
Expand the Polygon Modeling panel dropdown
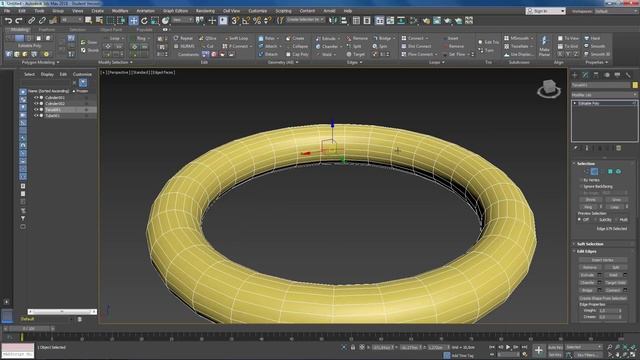point(40,62)
